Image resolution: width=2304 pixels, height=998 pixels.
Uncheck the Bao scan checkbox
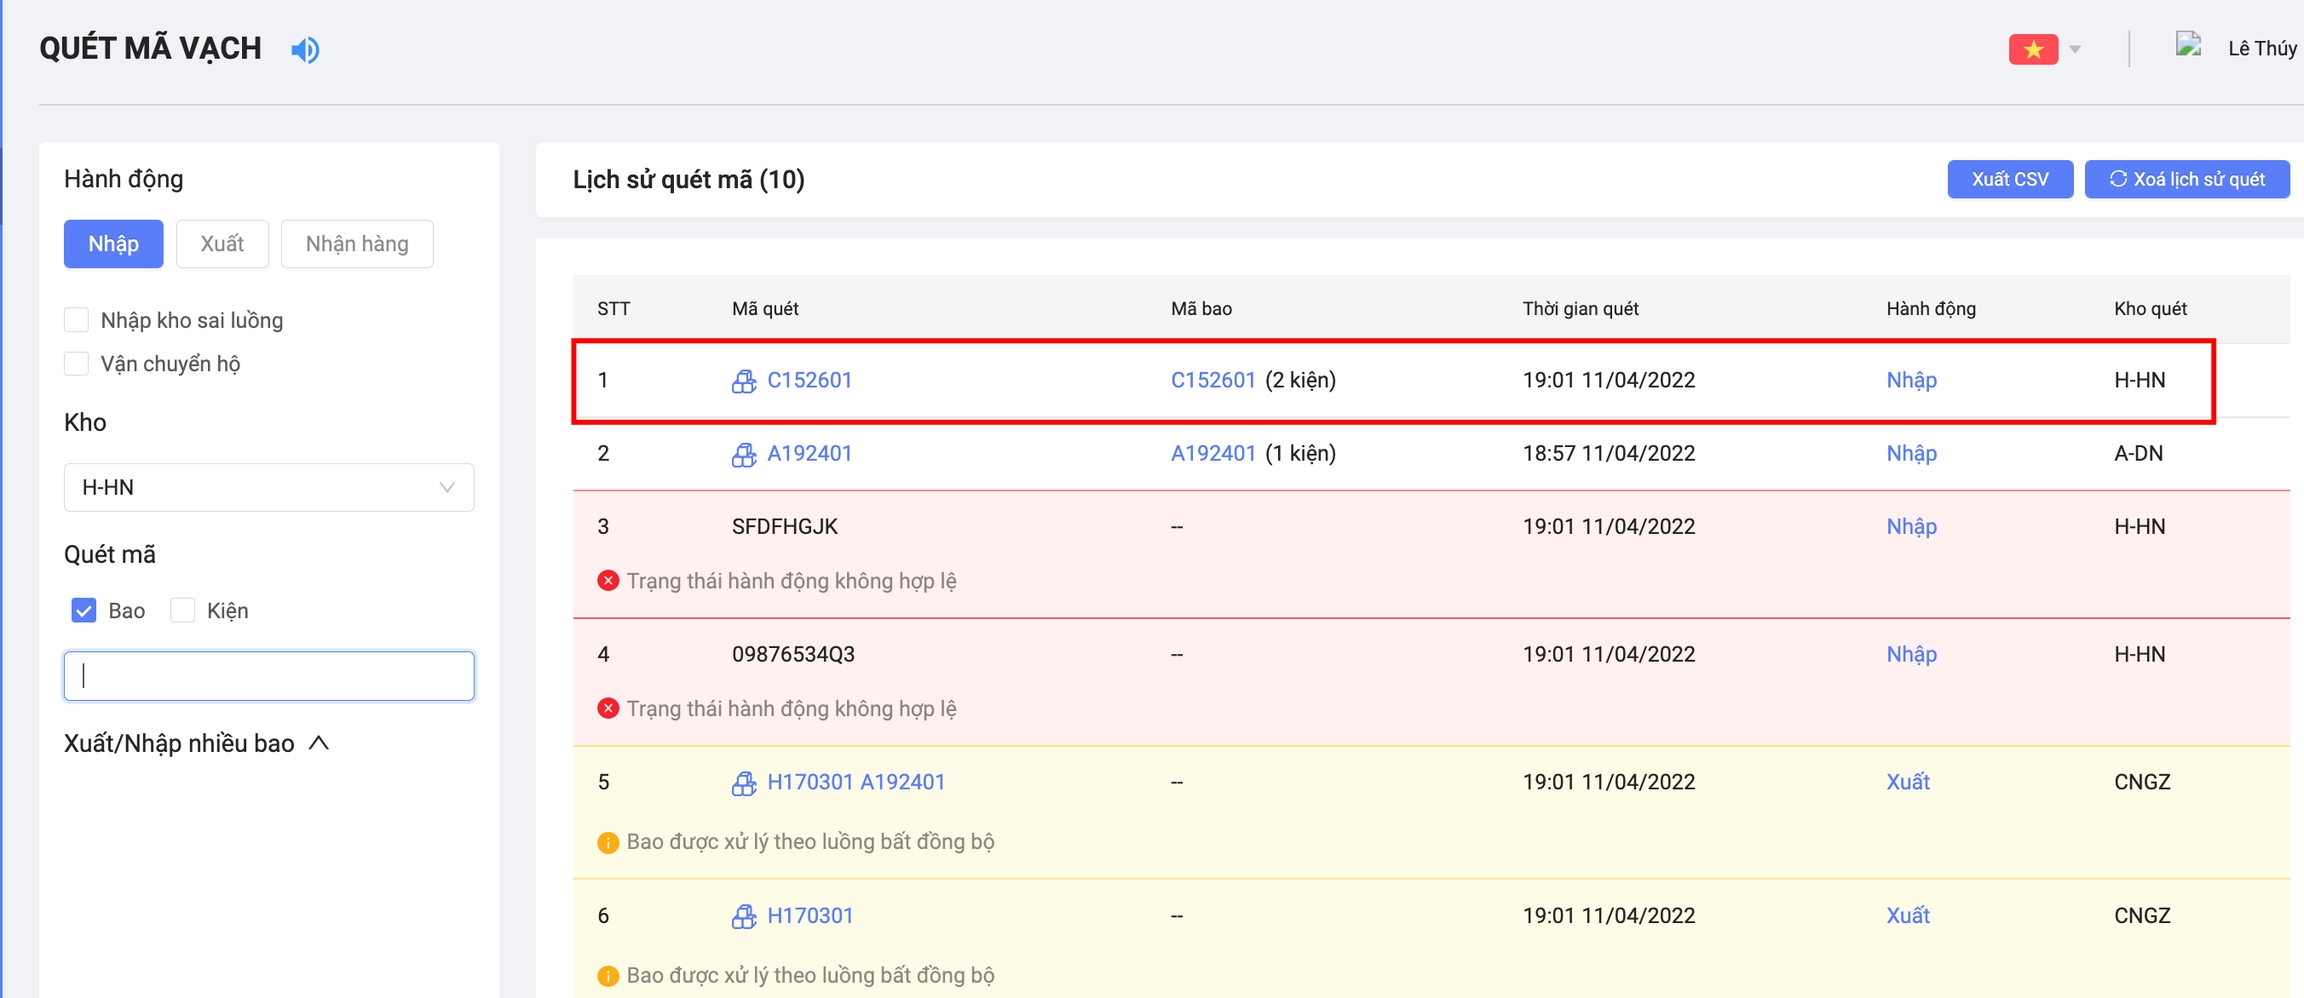tap(84, 610)
